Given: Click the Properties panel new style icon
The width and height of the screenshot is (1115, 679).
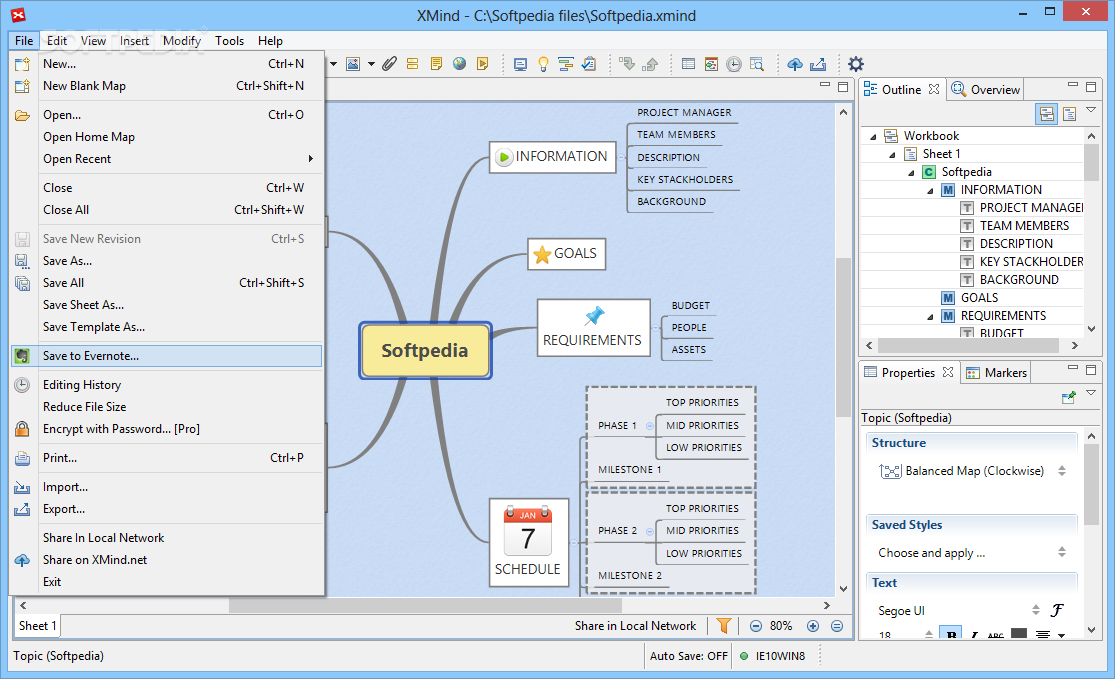Looking at the screenshot, I should click(1068, 397).
